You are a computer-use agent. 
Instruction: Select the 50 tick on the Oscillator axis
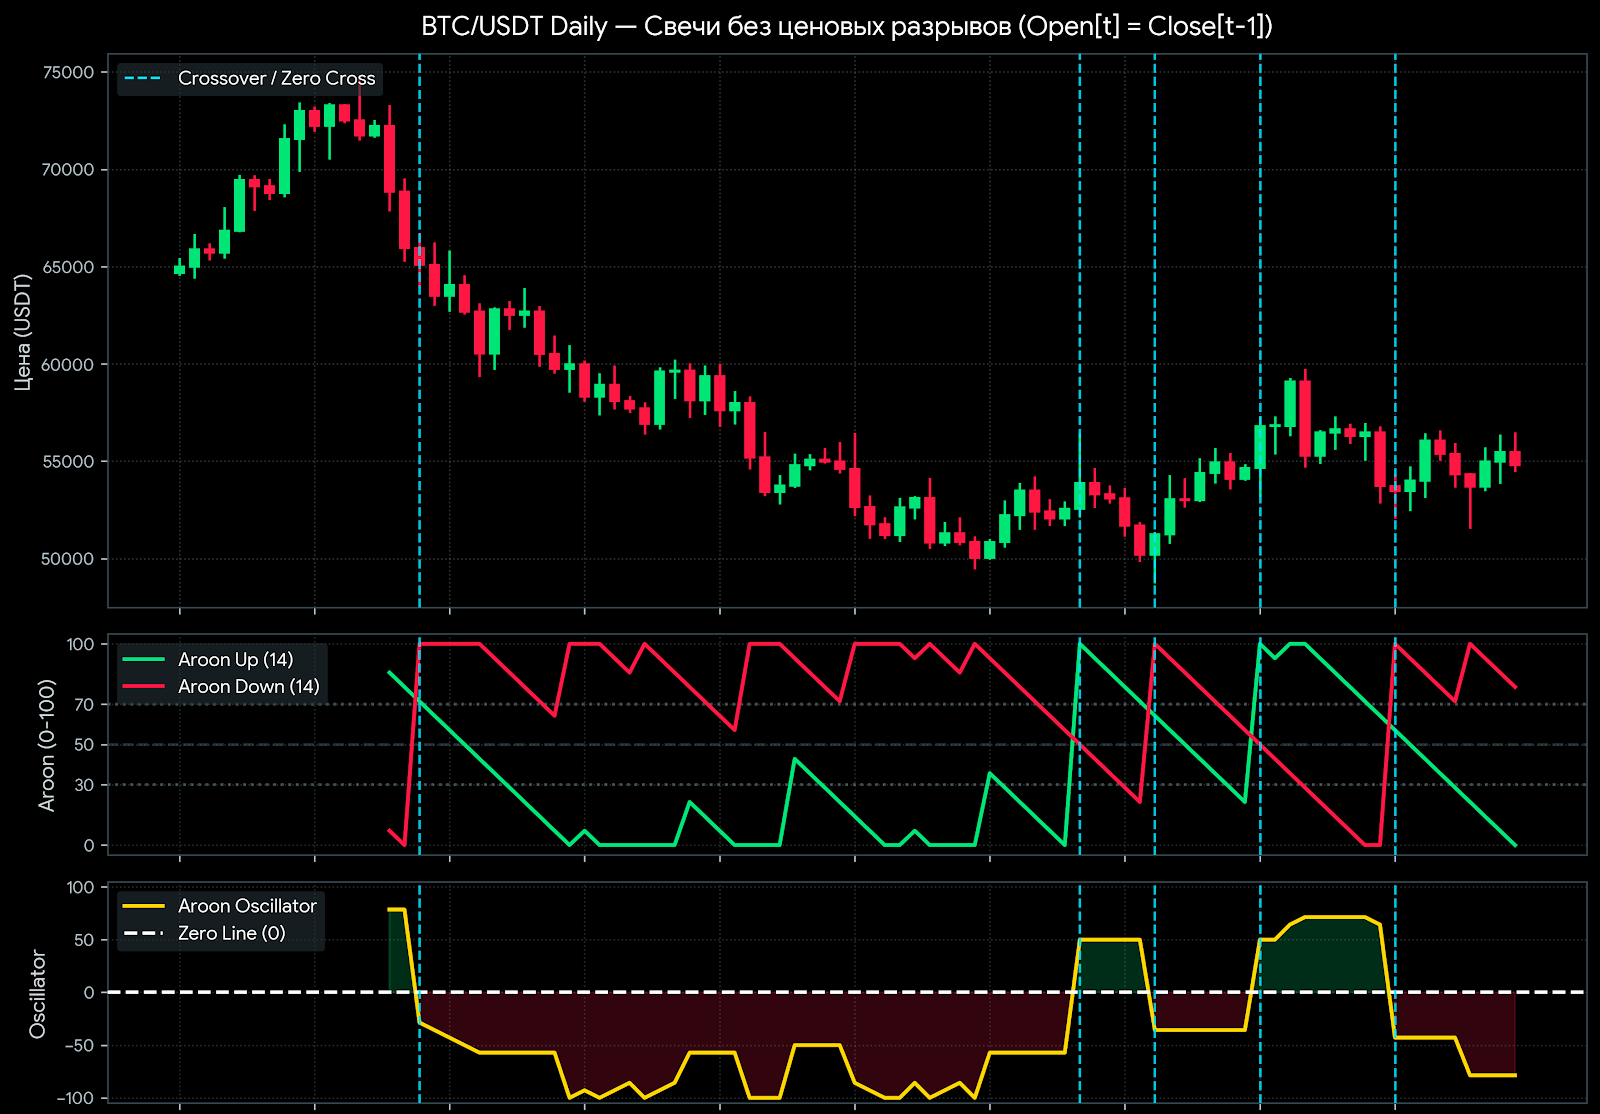click(x=85, y=940)
